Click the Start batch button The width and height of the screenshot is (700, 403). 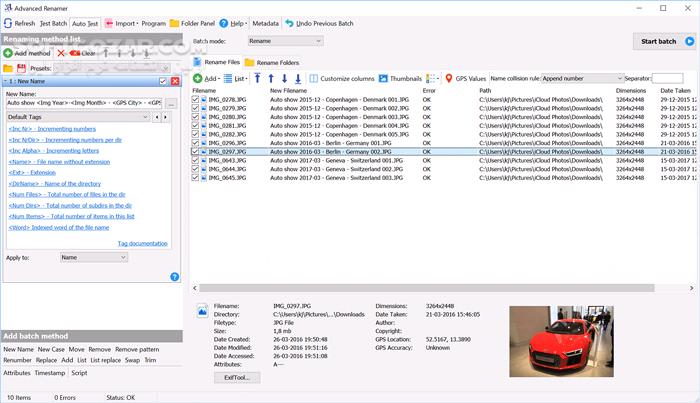(664, 41)
